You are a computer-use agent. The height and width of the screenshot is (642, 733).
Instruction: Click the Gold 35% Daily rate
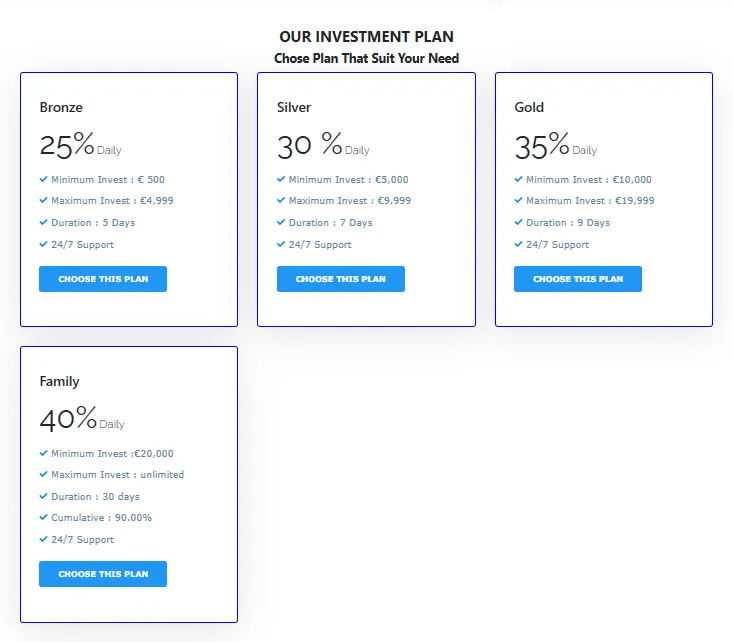point(555,146)
